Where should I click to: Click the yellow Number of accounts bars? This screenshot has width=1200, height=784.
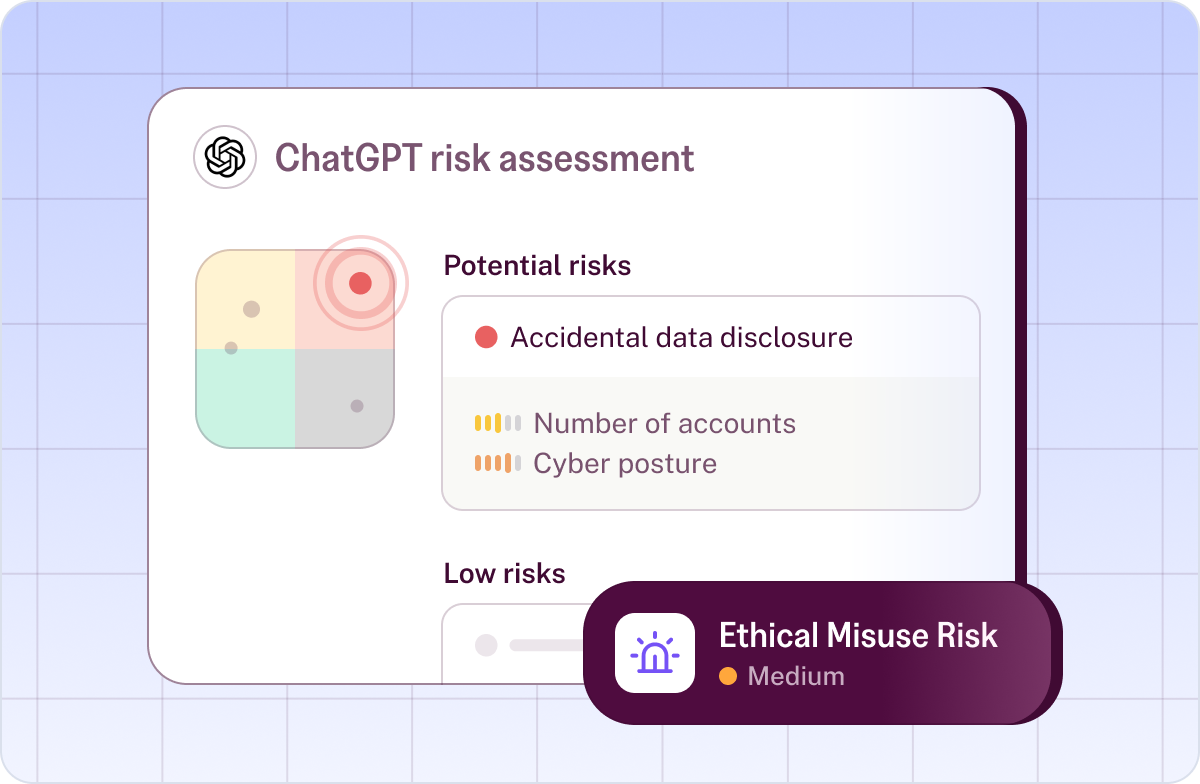[x=498, y=423]
